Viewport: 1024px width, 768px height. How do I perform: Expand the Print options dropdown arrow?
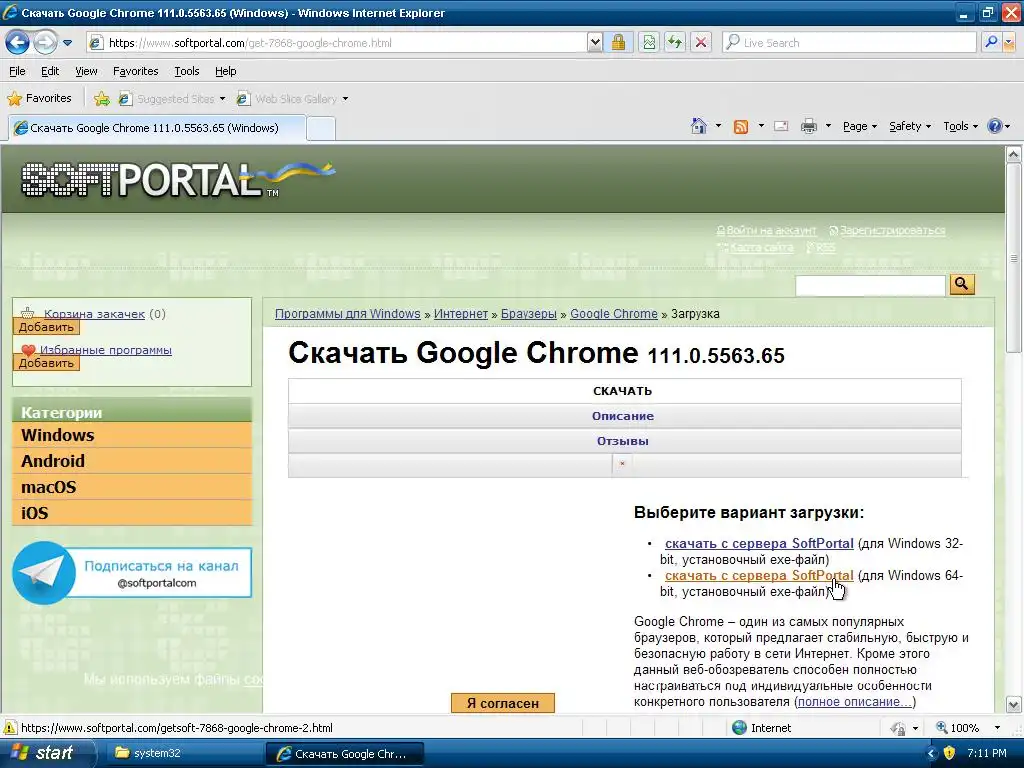pos(828,126)
